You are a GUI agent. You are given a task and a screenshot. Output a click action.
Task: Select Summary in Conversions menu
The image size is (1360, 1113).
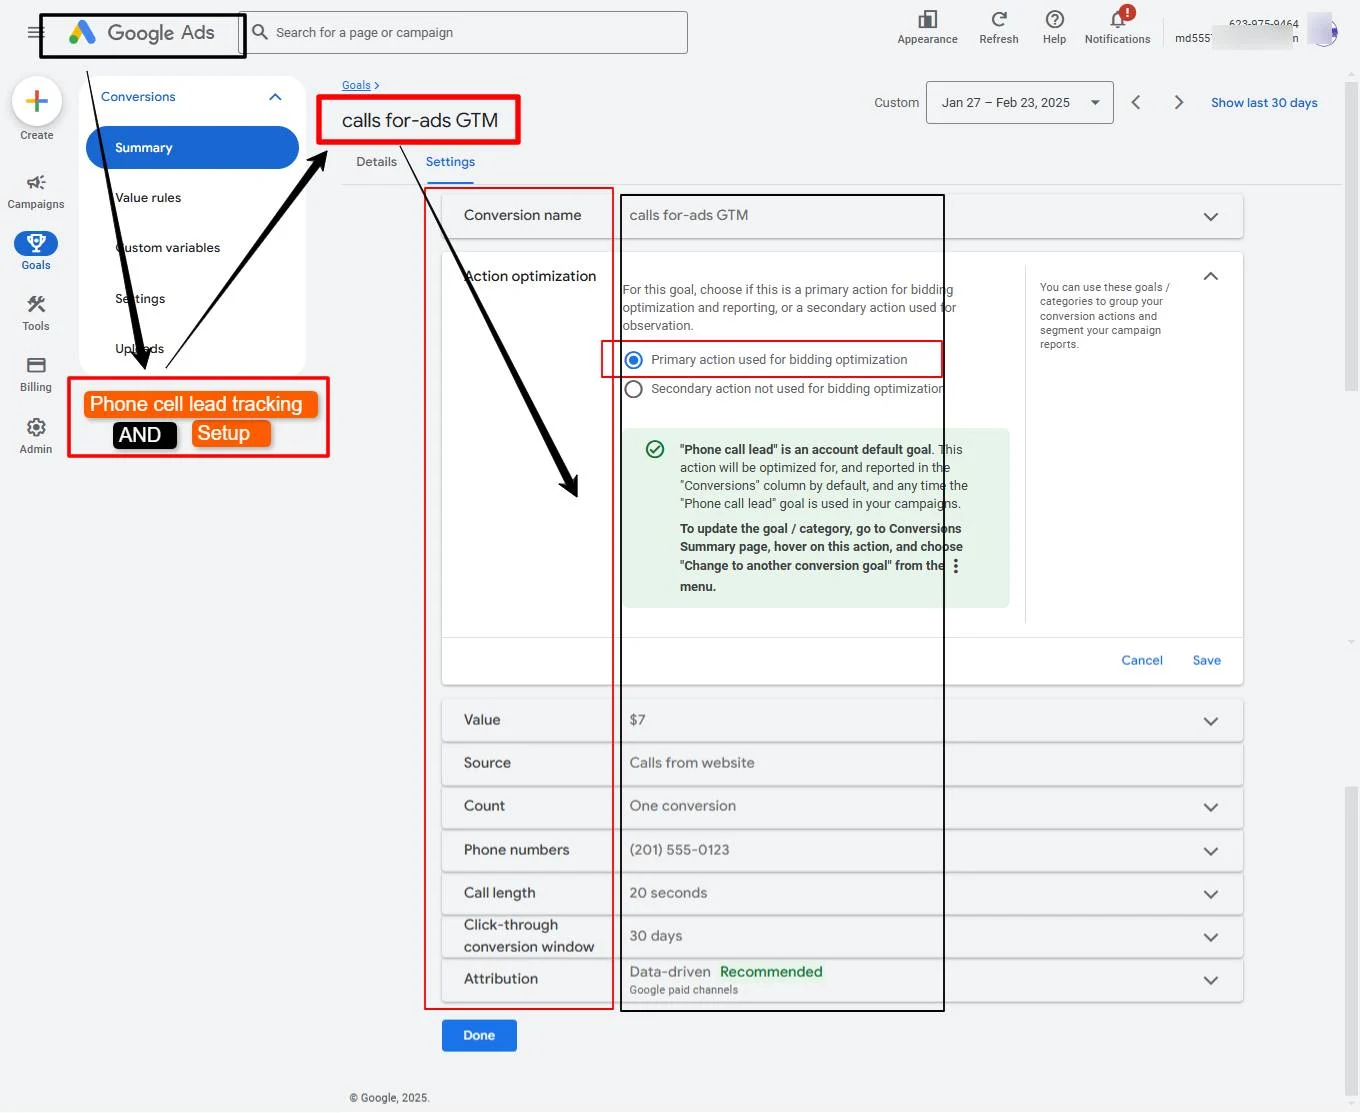click(x=192, y=147)
